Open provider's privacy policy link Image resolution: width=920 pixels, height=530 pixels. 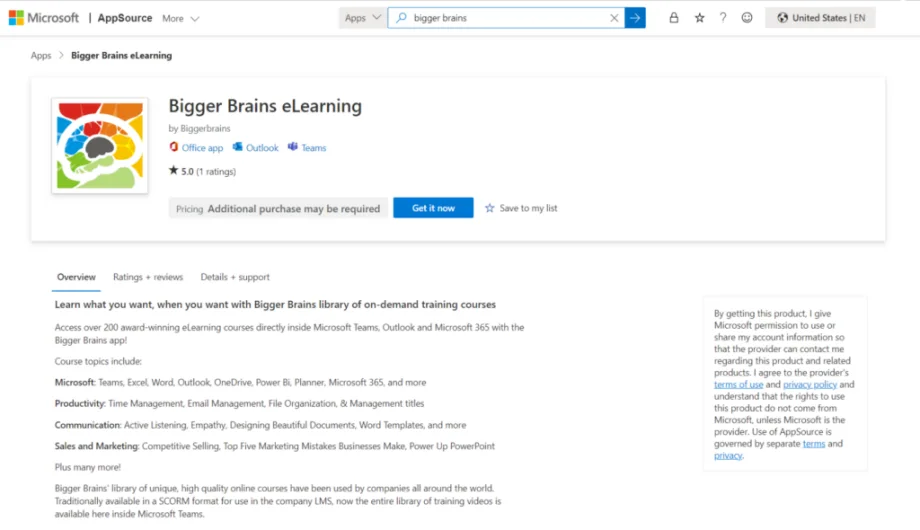[810, 384]
